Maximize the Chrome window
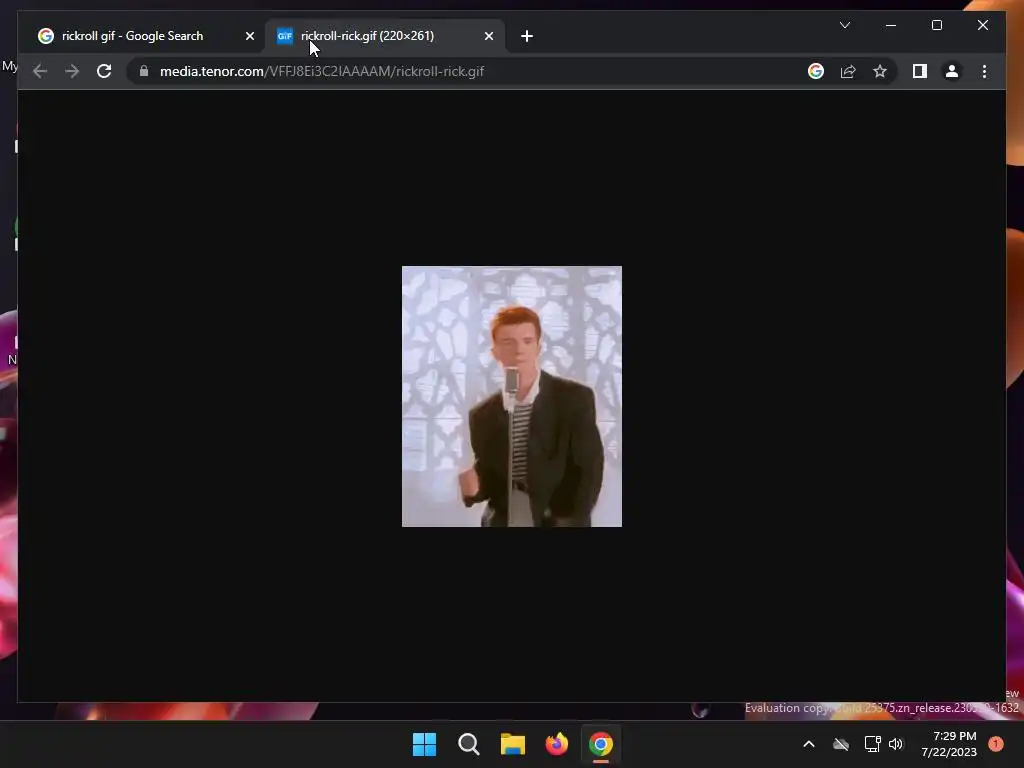Viewport: 1024px width, 768px height. [x=936, y=25]
